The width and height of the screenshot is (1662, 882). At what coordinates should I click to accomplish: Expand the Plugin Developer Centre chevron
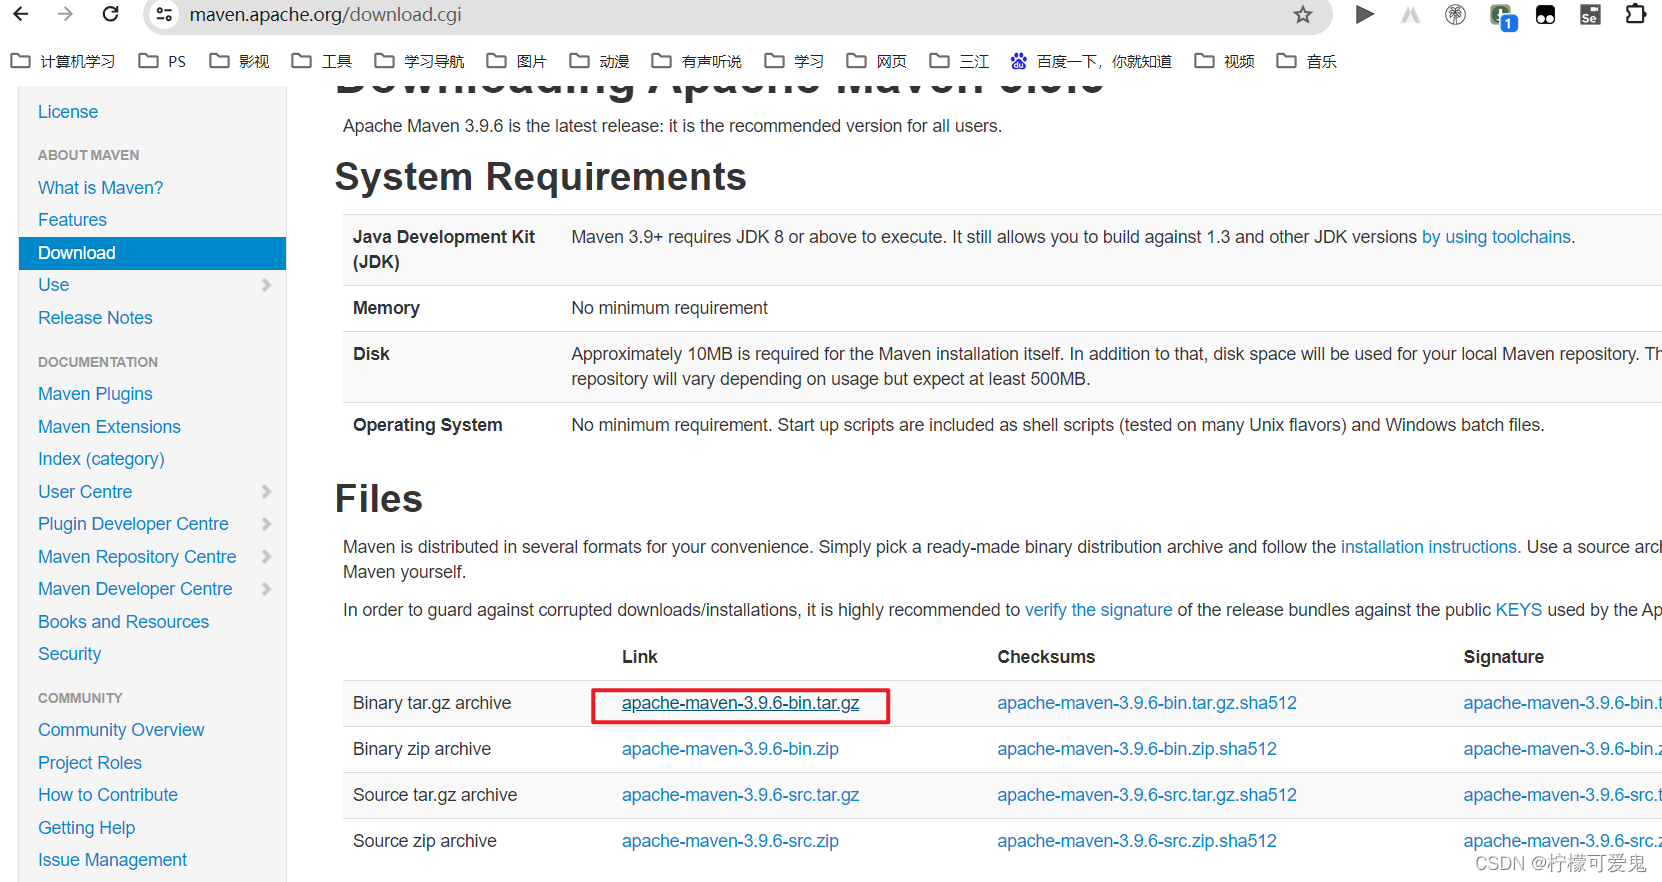266,524
